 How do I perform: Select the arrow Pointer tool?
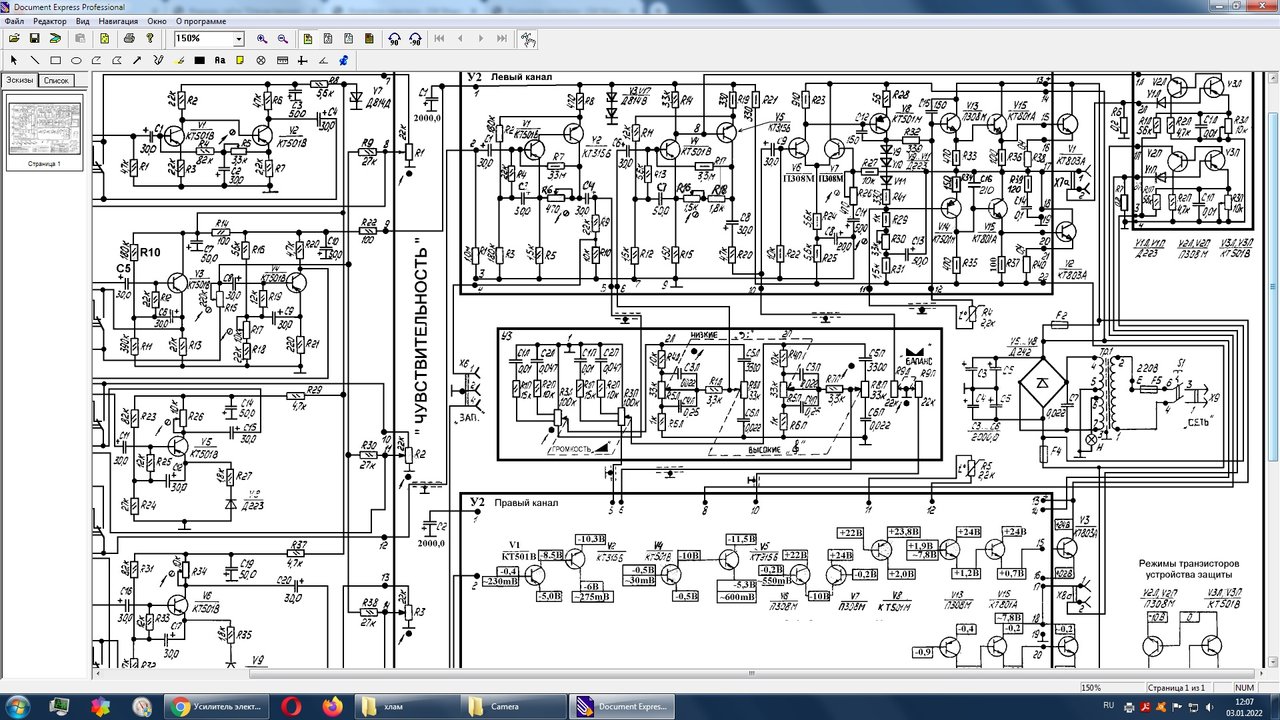(14, 60)
